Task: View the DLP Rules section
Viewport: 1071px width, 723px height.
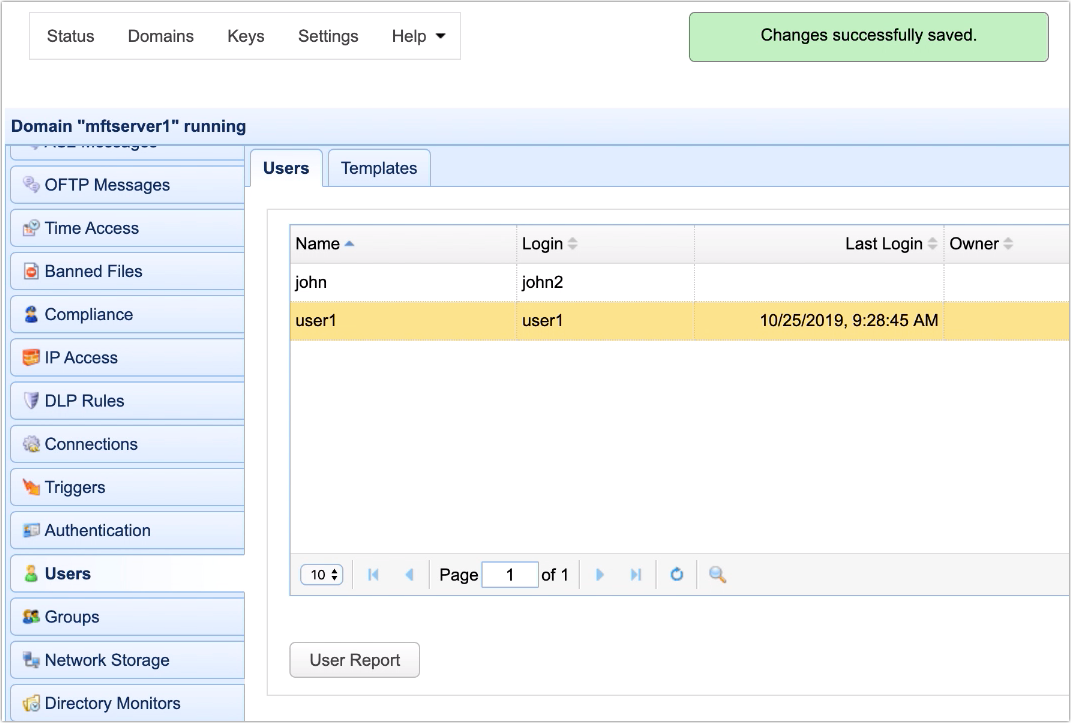Action: pos(82,400)
